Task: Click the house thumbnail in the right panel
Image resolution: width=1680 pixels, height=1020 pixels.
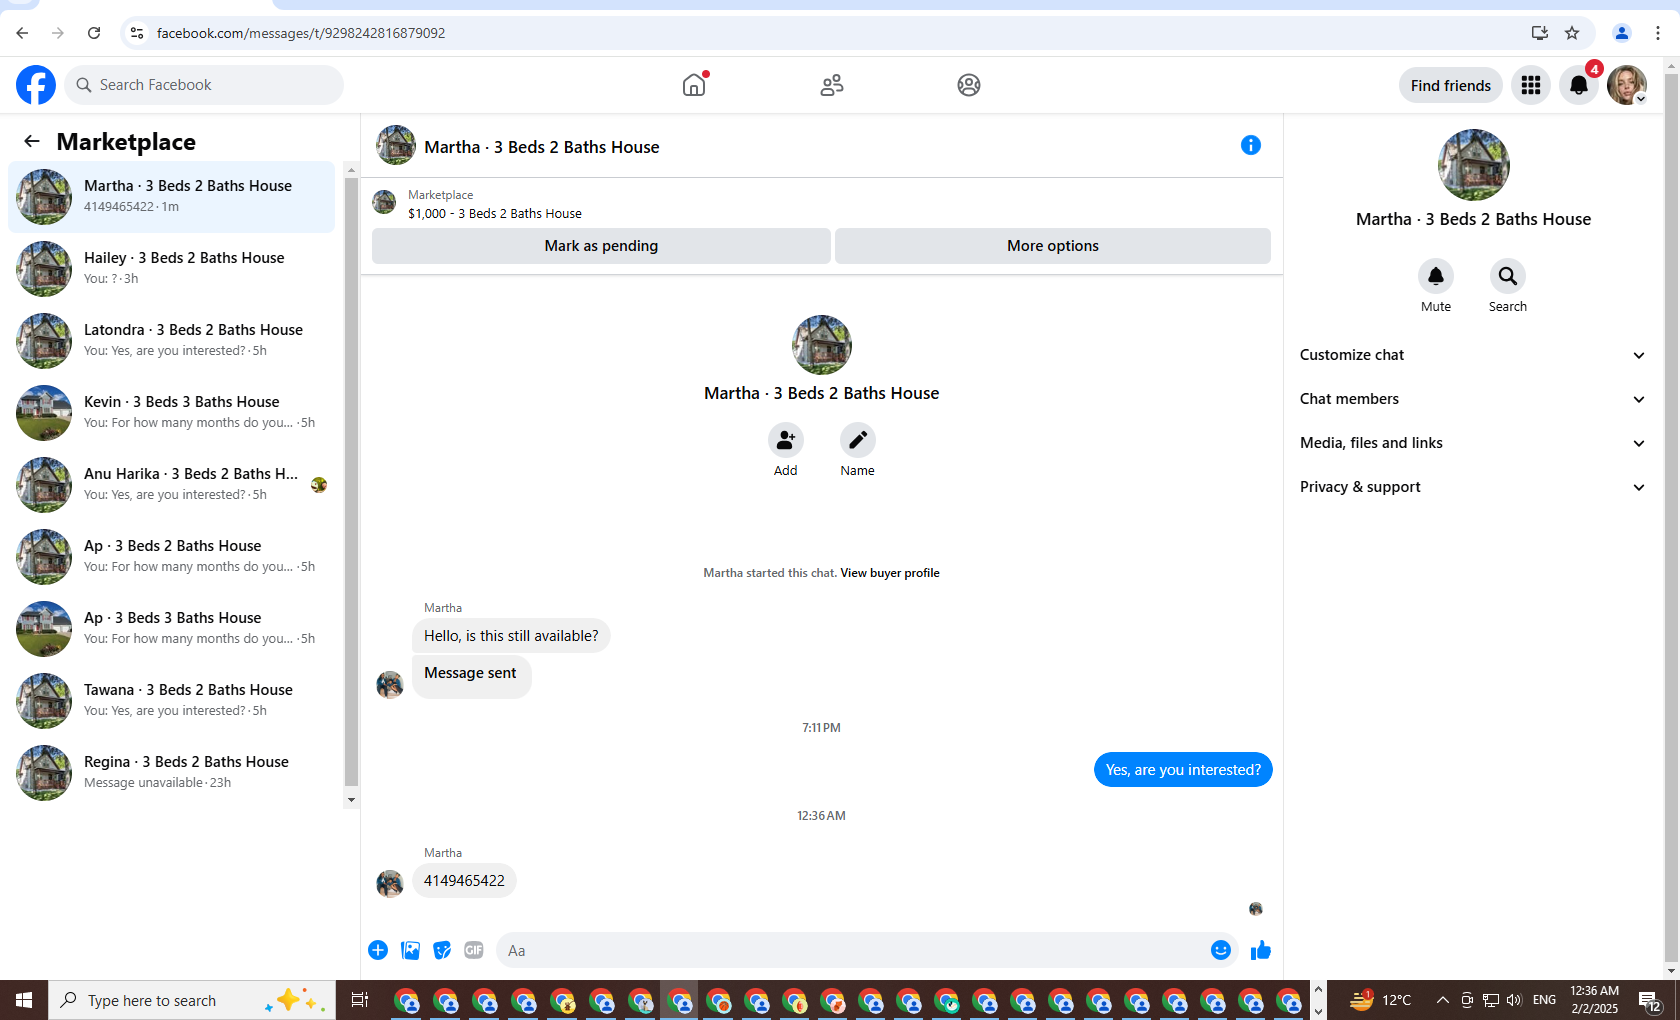Action: tap(1473, 165)
